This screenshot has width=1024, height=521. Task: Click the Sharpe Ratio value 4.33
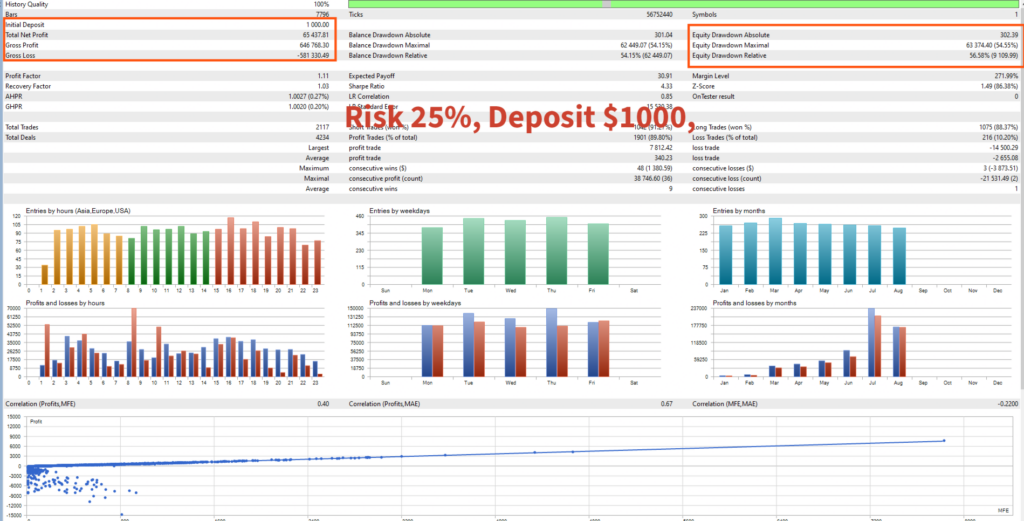tap(667, 86)
